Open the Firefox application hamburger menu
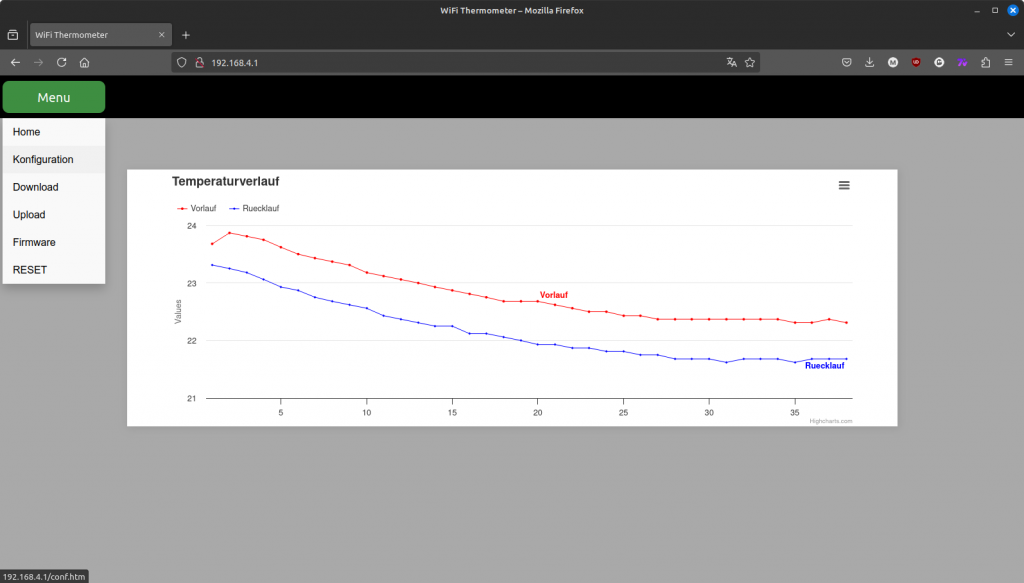The height and width of the screenshot is (583, 1024). [1008, 62]
